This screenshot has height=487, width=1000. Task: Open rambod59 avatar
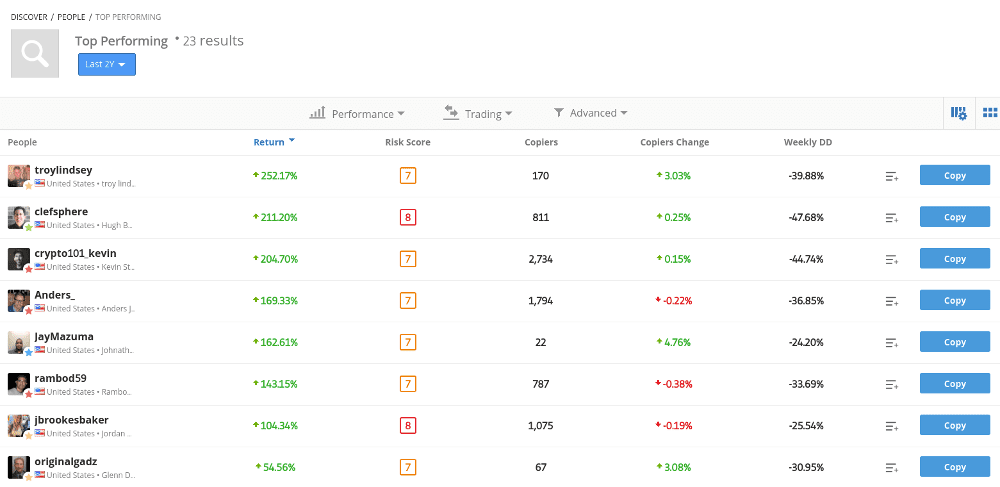pyautogui.click(x=18, y=384)
